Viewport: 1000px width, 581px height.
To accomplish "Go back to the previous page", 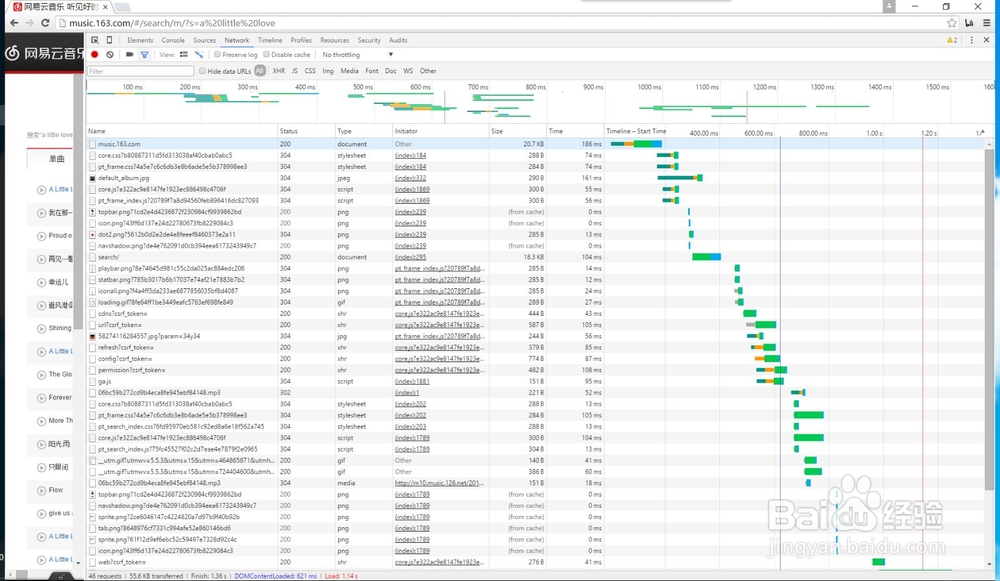I will (14, 23).
